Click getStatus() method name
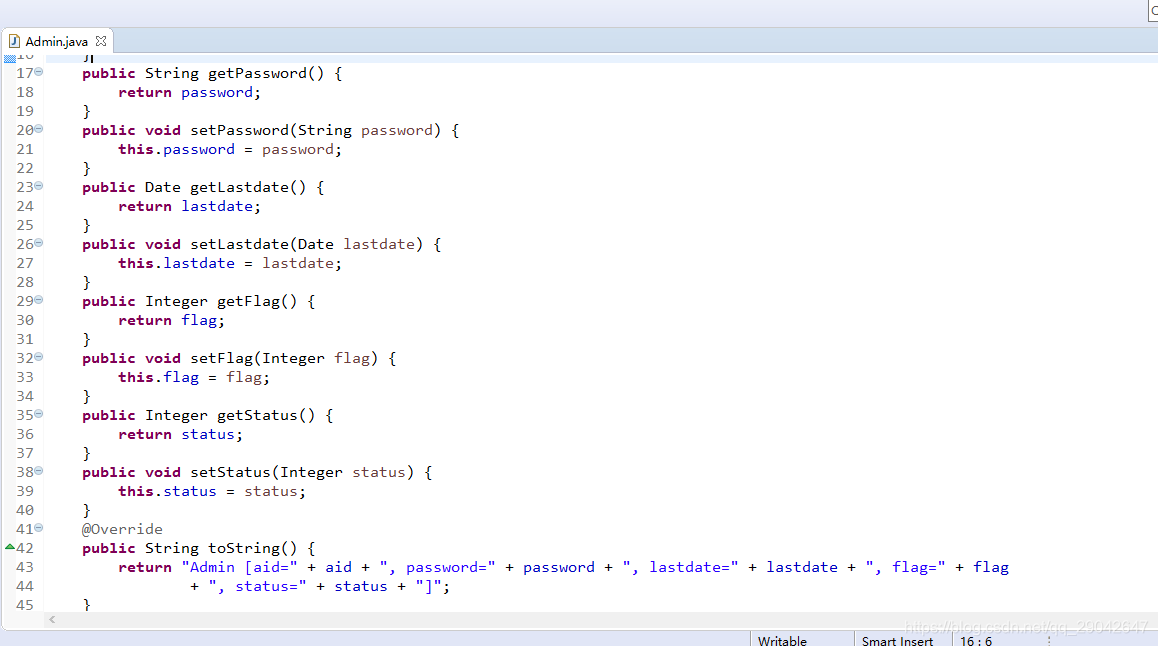 coord(266,416)
